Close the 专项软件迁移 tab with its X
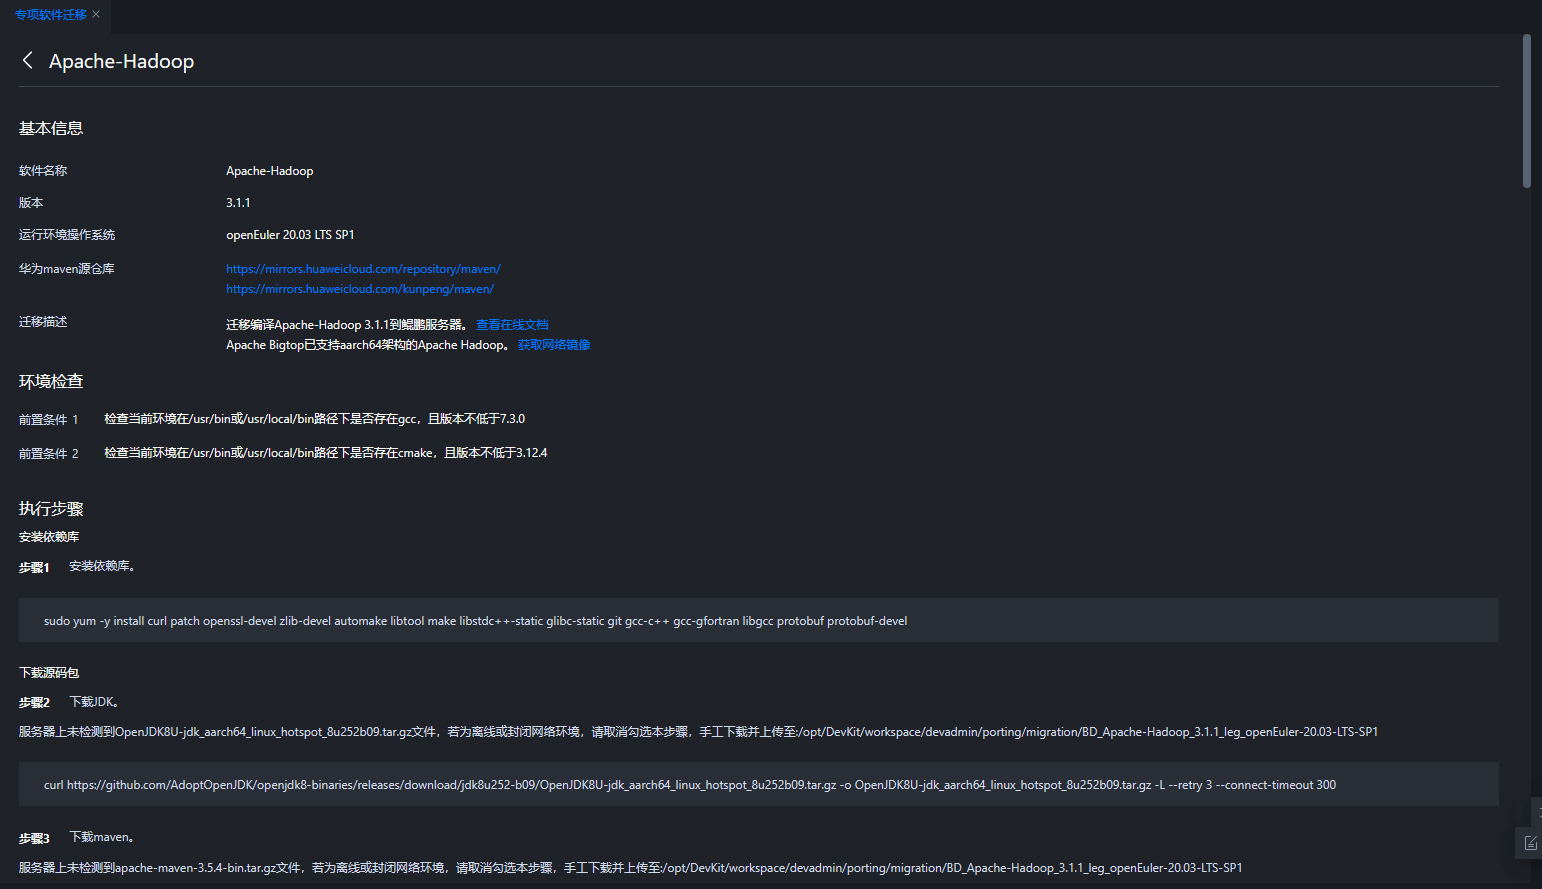The width and height of the screenshot is (1542, 889). point(96,14)
